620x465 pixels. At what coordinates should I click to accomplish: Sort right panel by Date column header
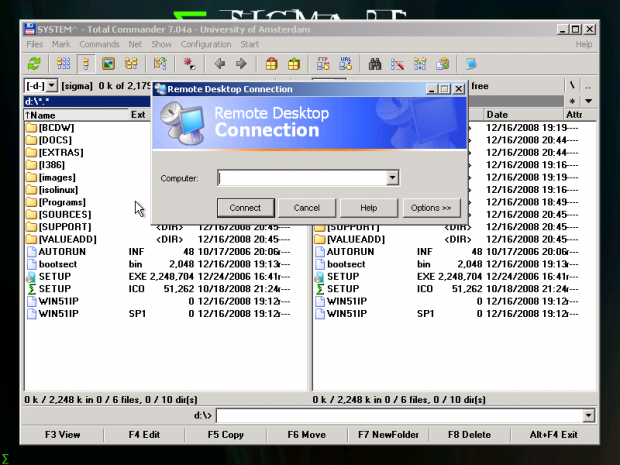[x=523, y=115]
